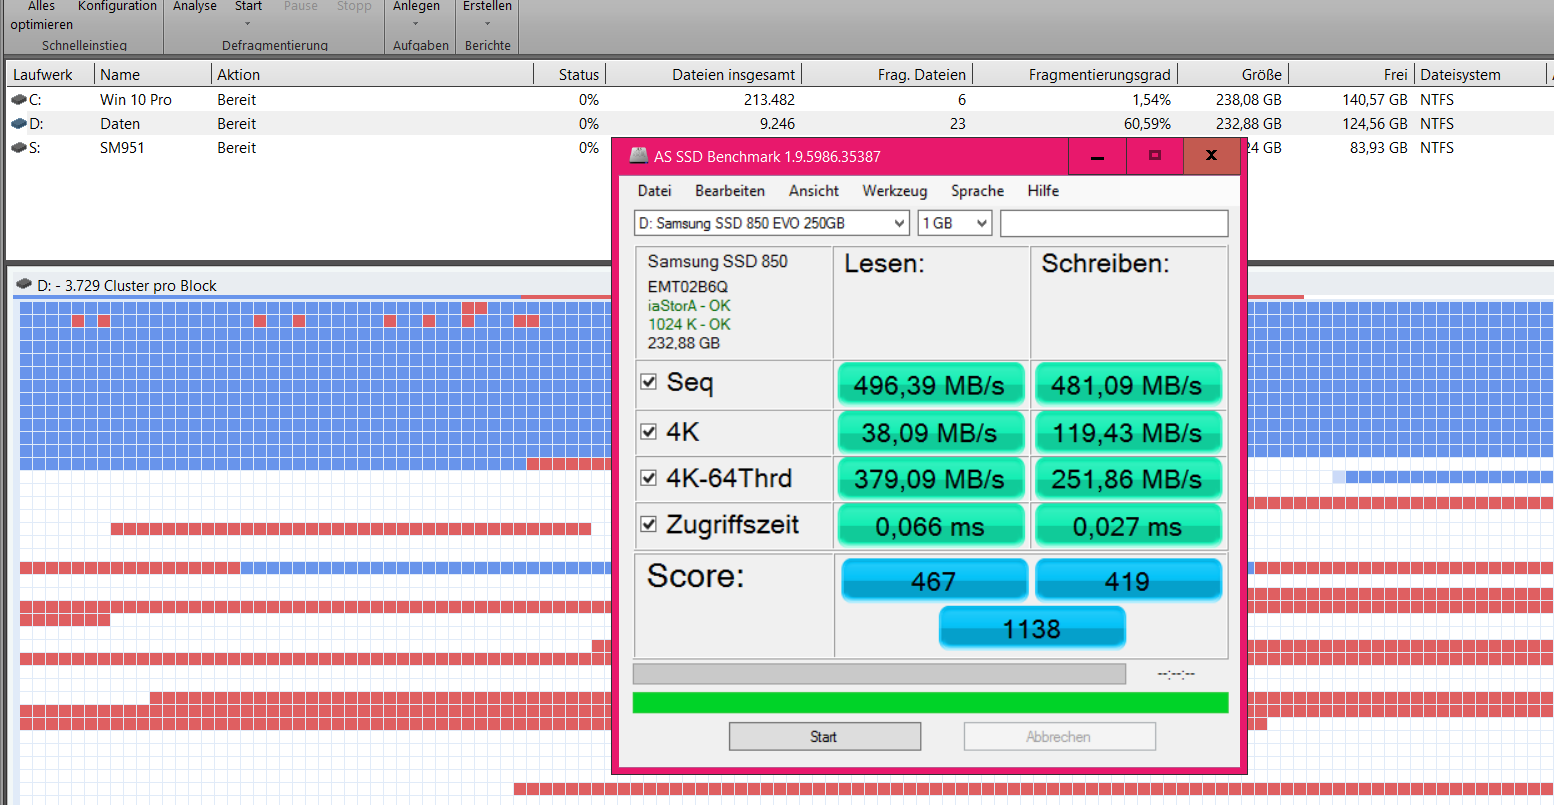The height and width of the screenshot is (805, 1554).
Task: Click Analyse in the Defragmentierung group
Action: pyautogui.click(x=195, y=7)
